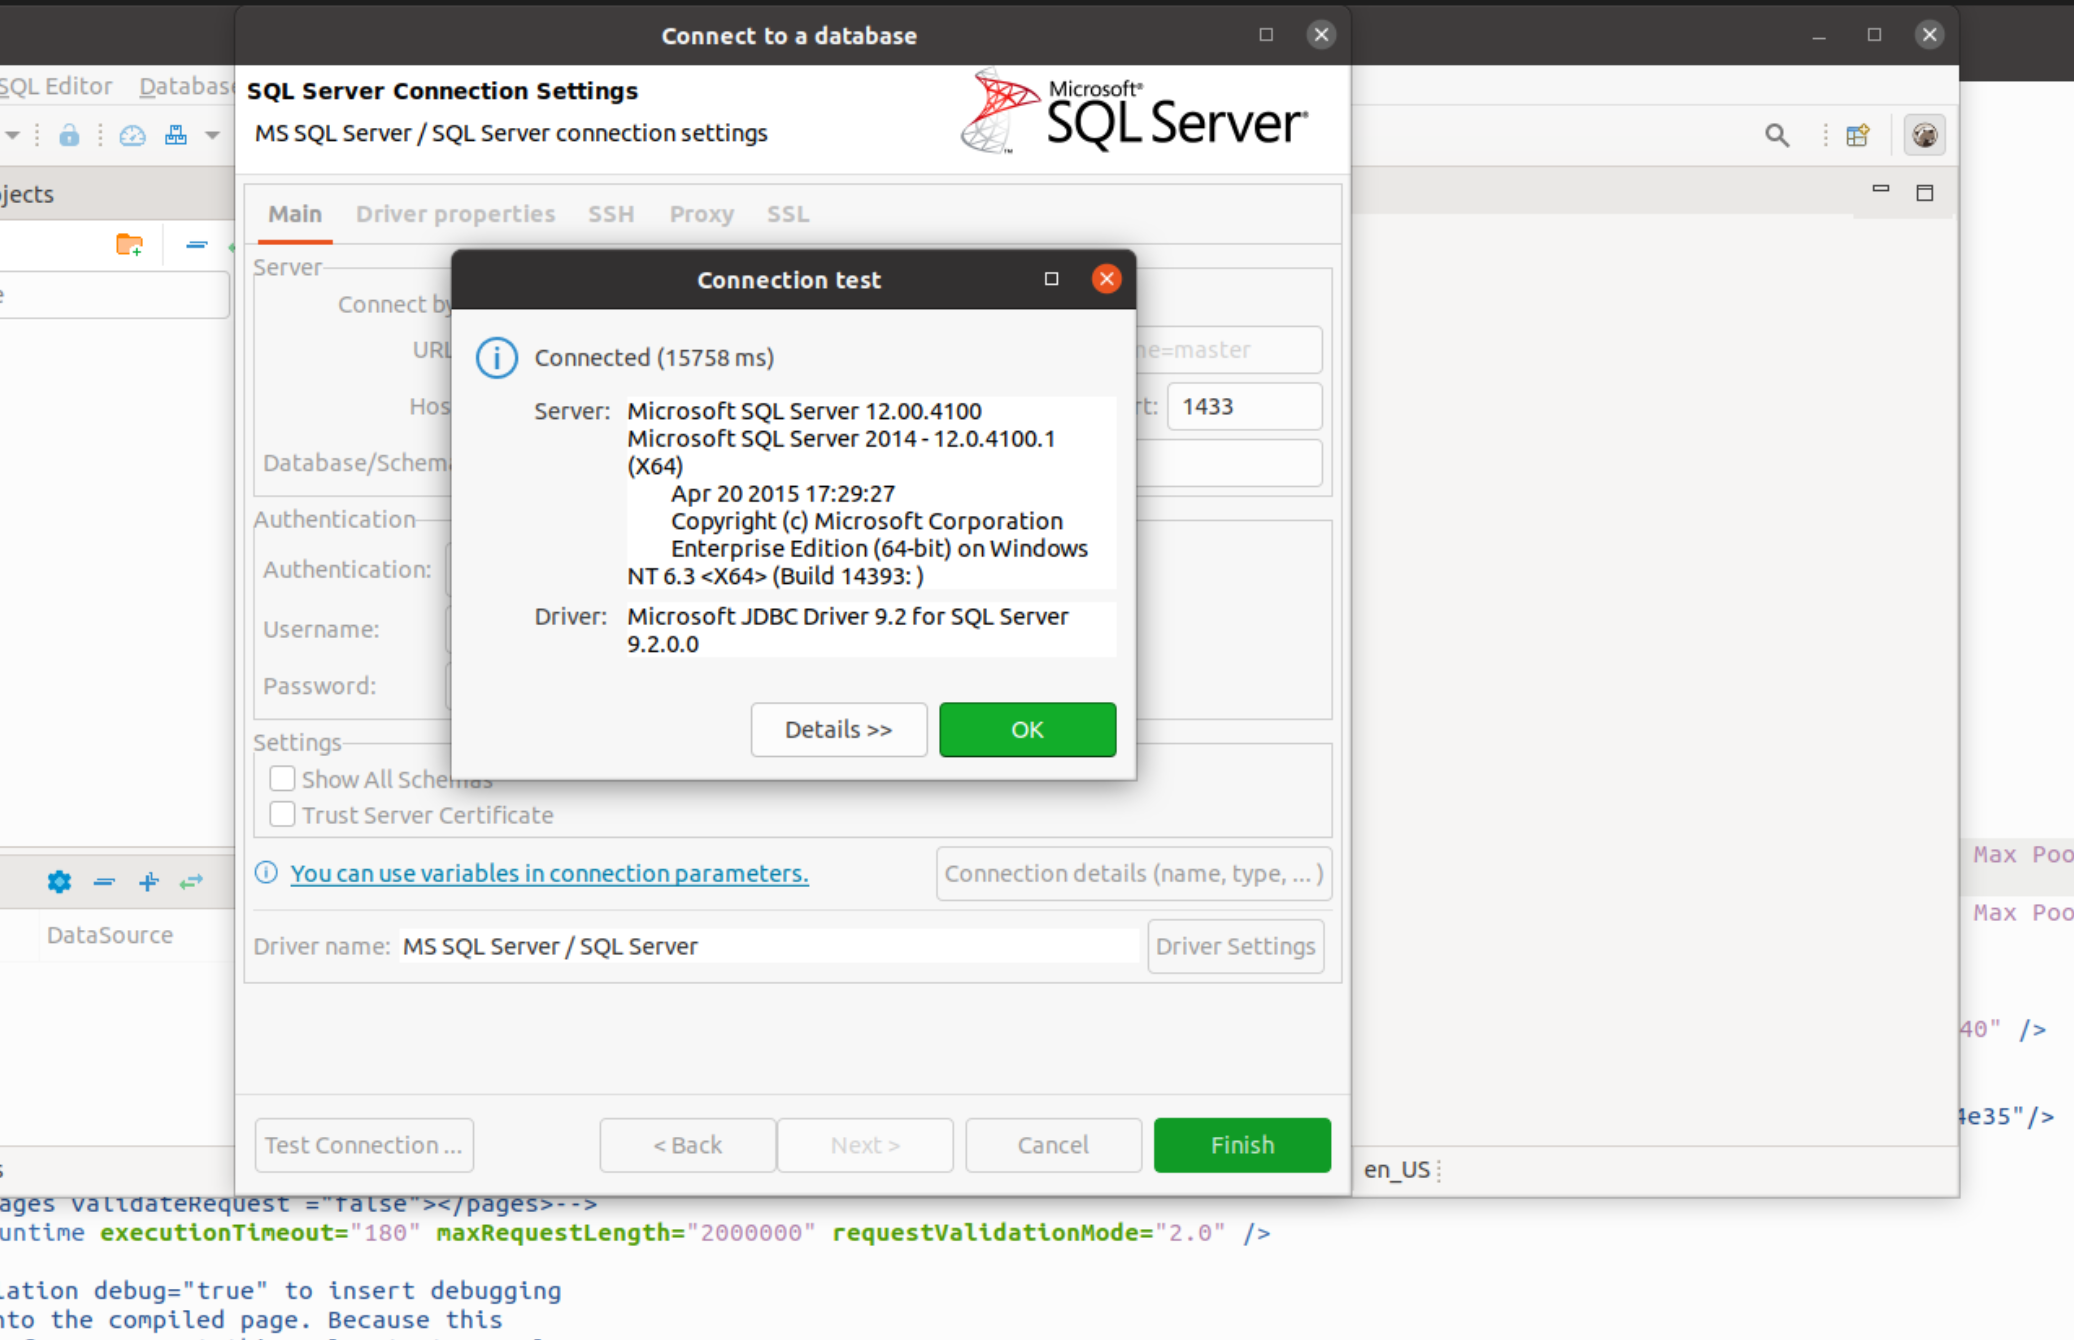Click the minus icon in Projects panel
This screenshot has height=1340, width=2074.
pyautogui.click(x=104, y=881)
